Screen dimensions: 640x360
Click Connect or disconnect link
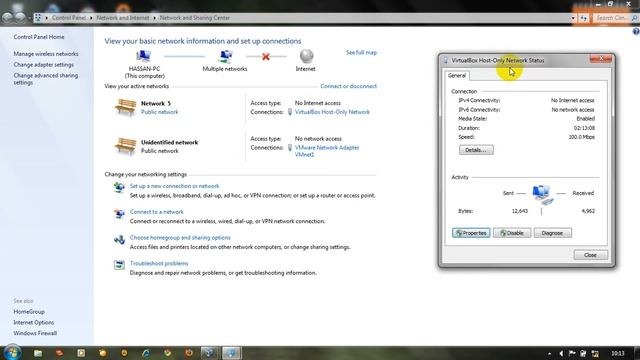[349, 86]
